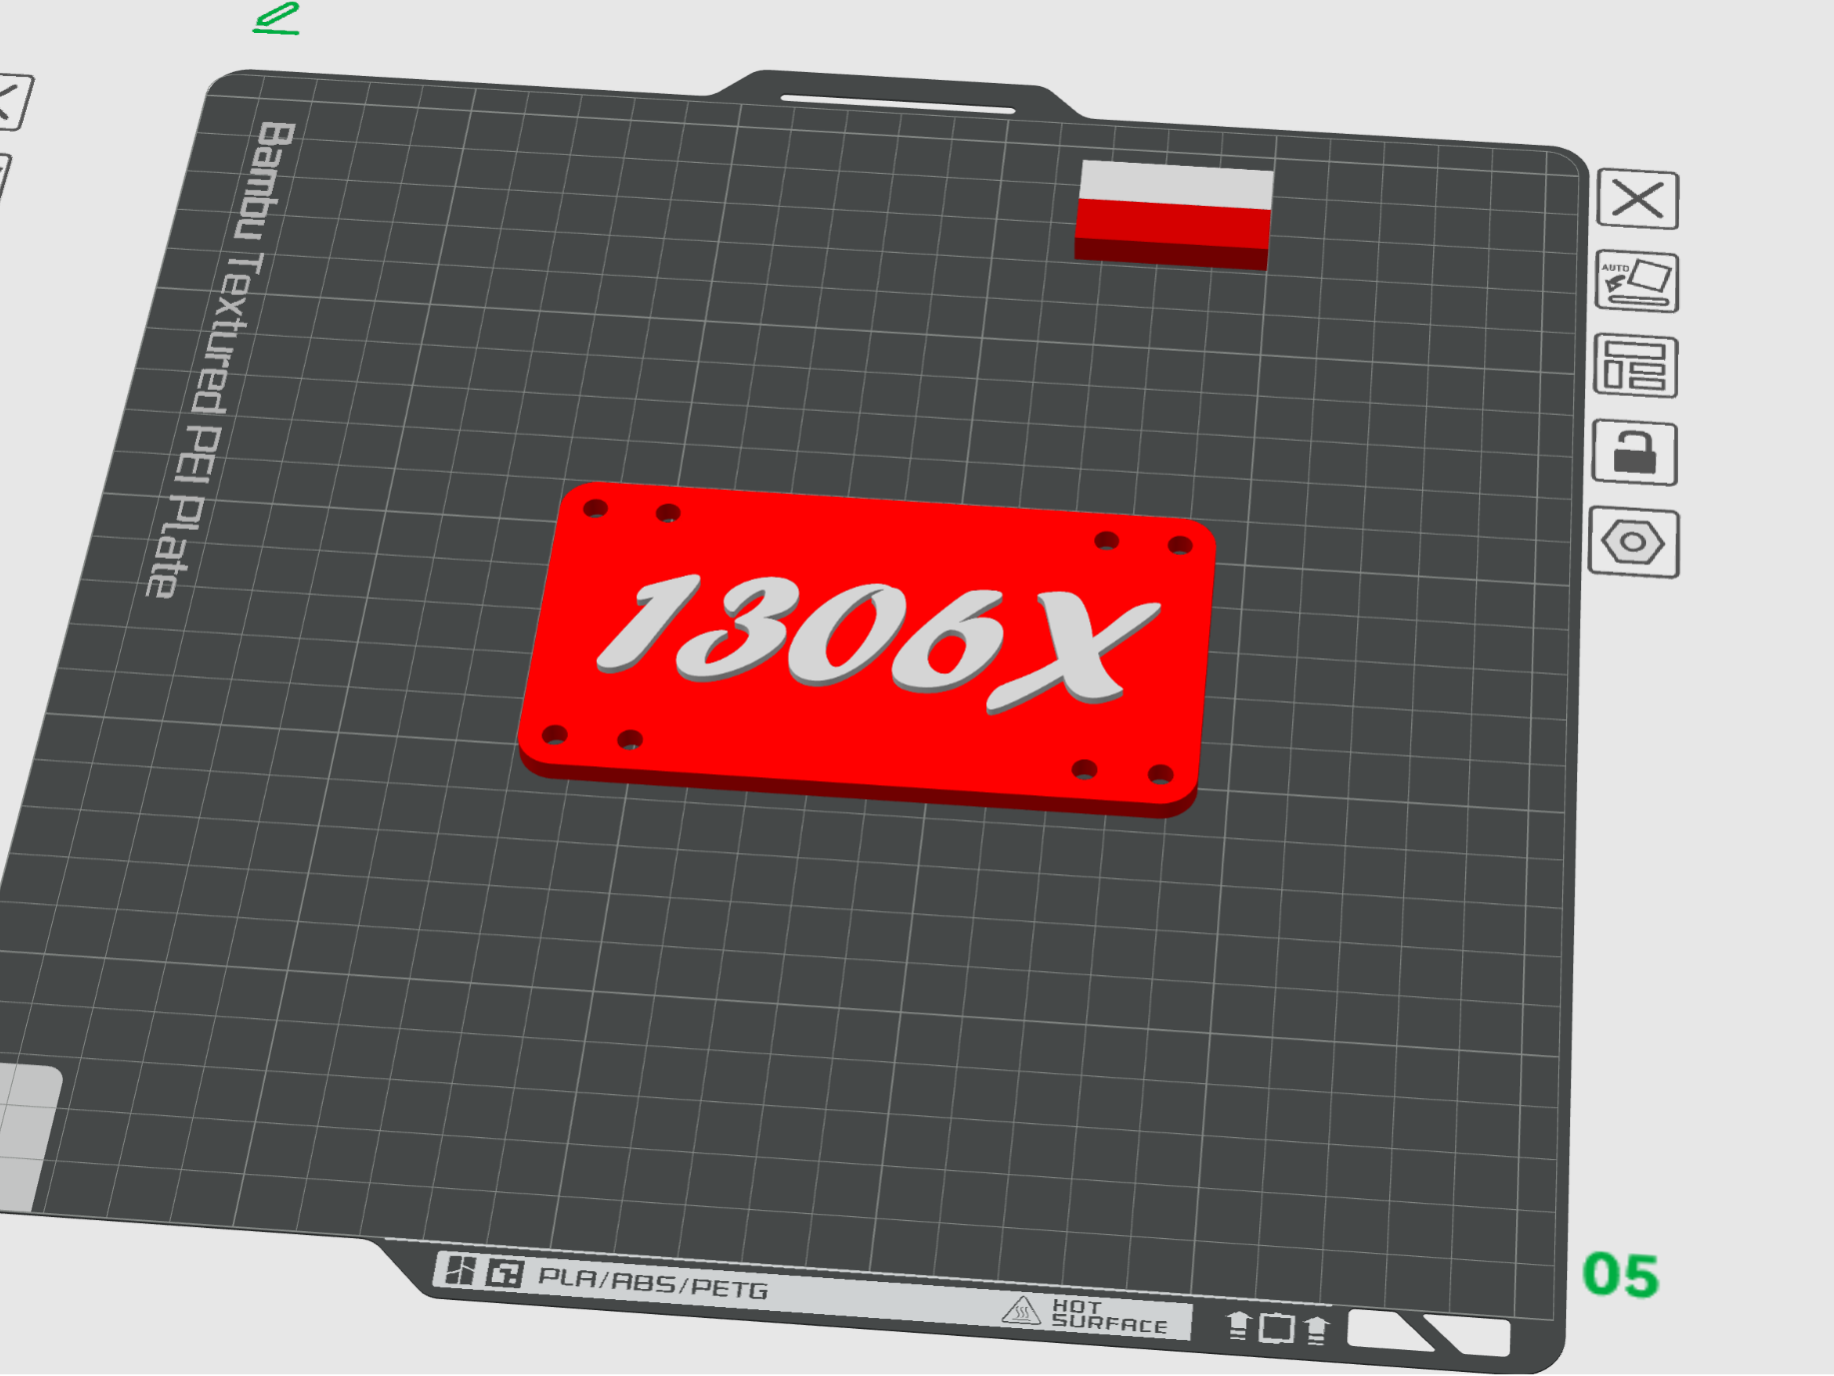
Task: Open plate settings via the hexagon nut icon
Action: point(1636,543)
